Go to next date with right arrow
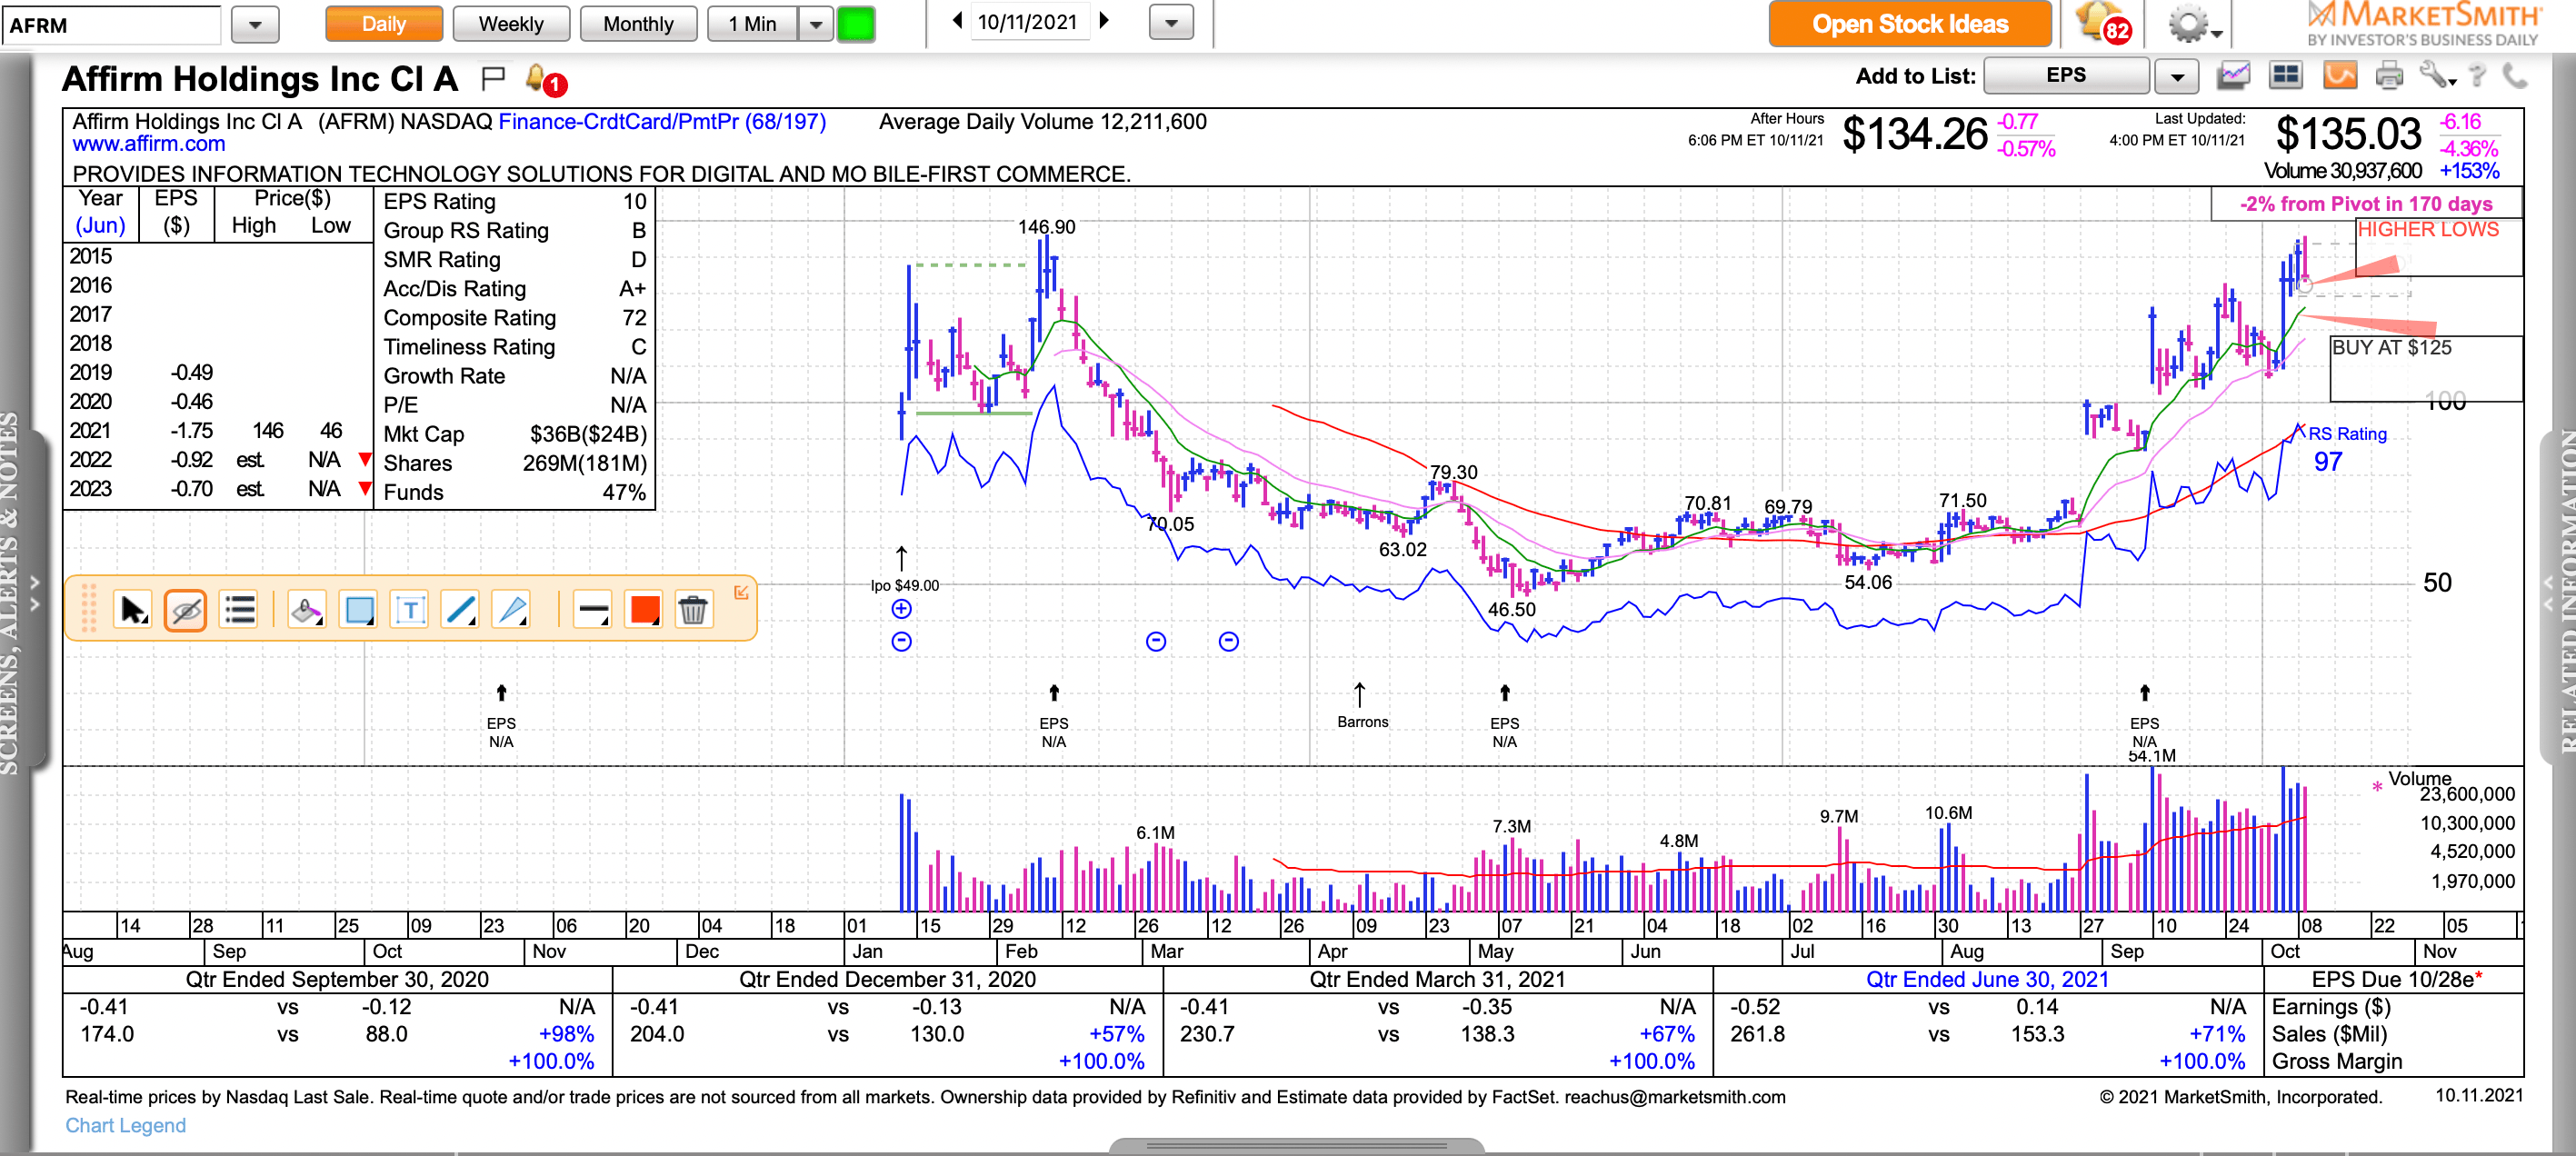Image resolution: width=2576 pixels, height=1156 pixels. [1104, 21]
